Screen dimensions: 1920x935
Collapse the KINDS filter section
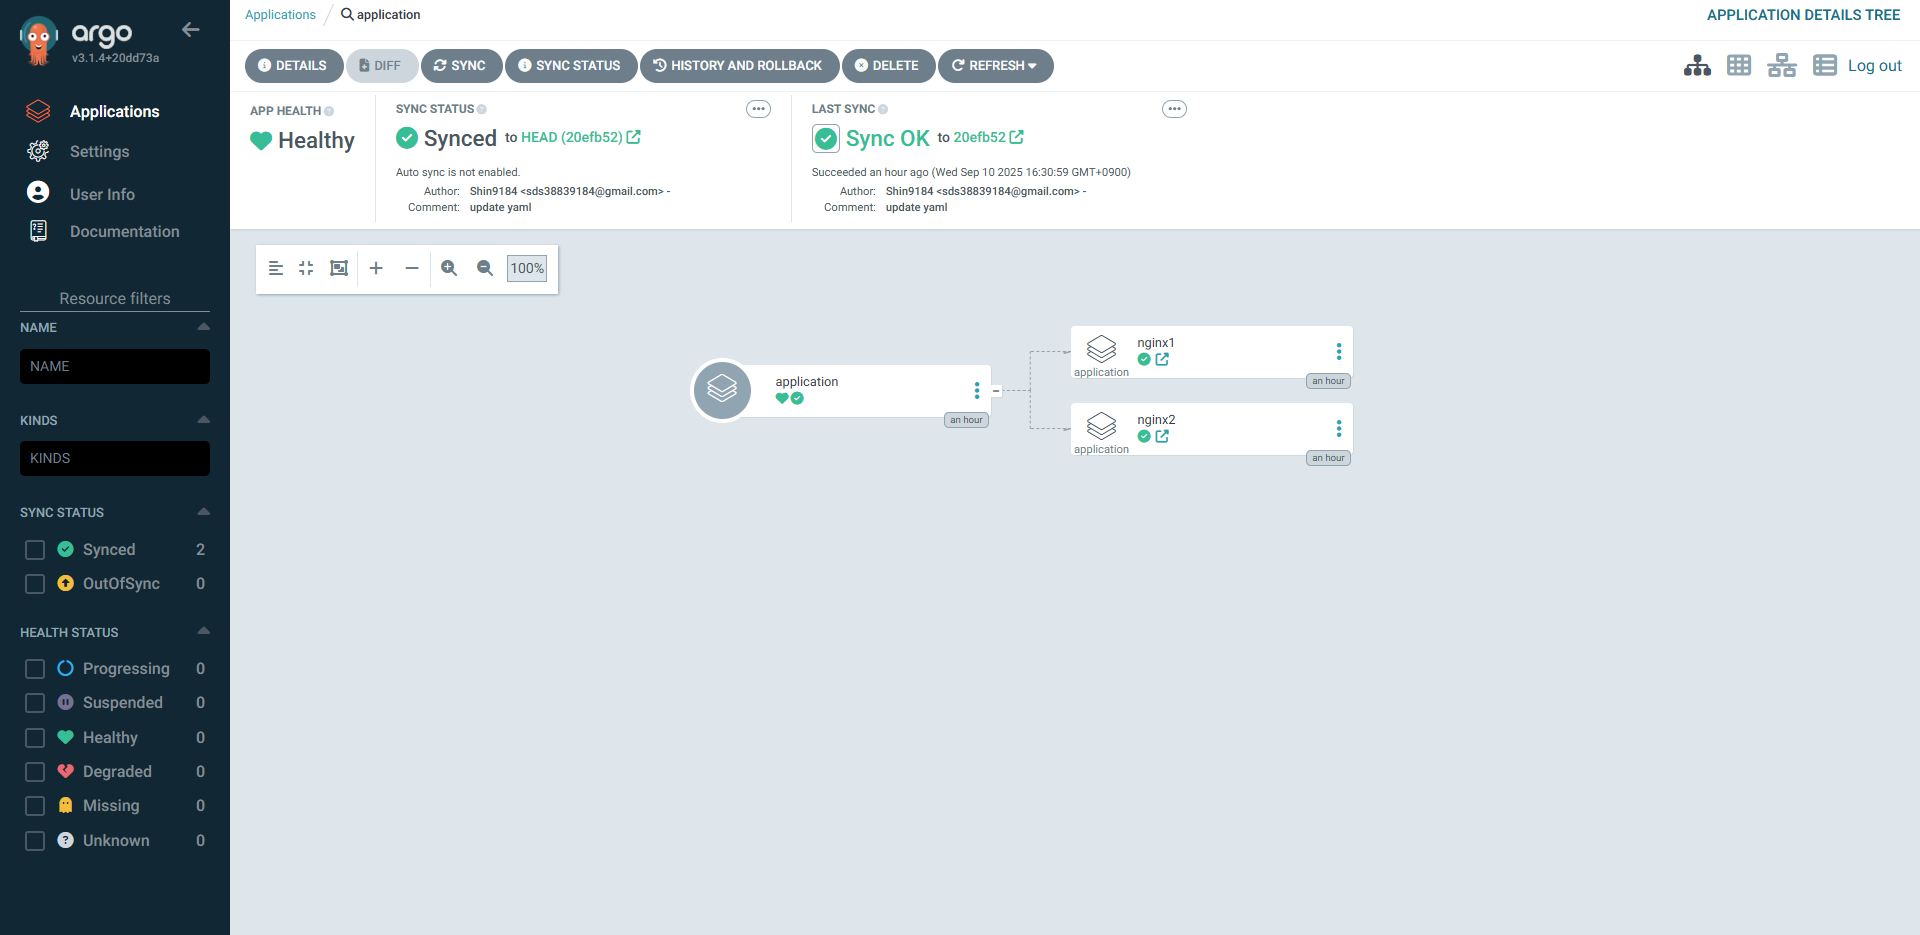coord(204,420)
